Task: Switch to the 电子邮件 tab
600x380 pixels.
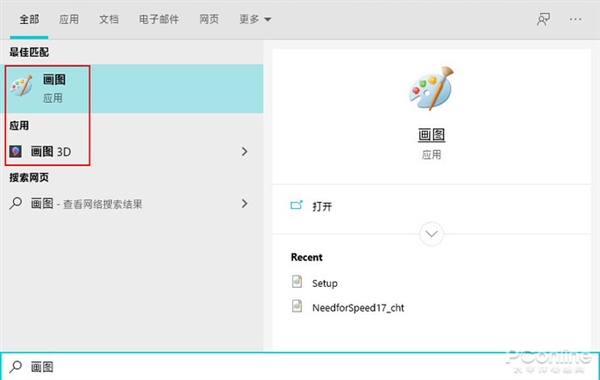Action: 159,19
